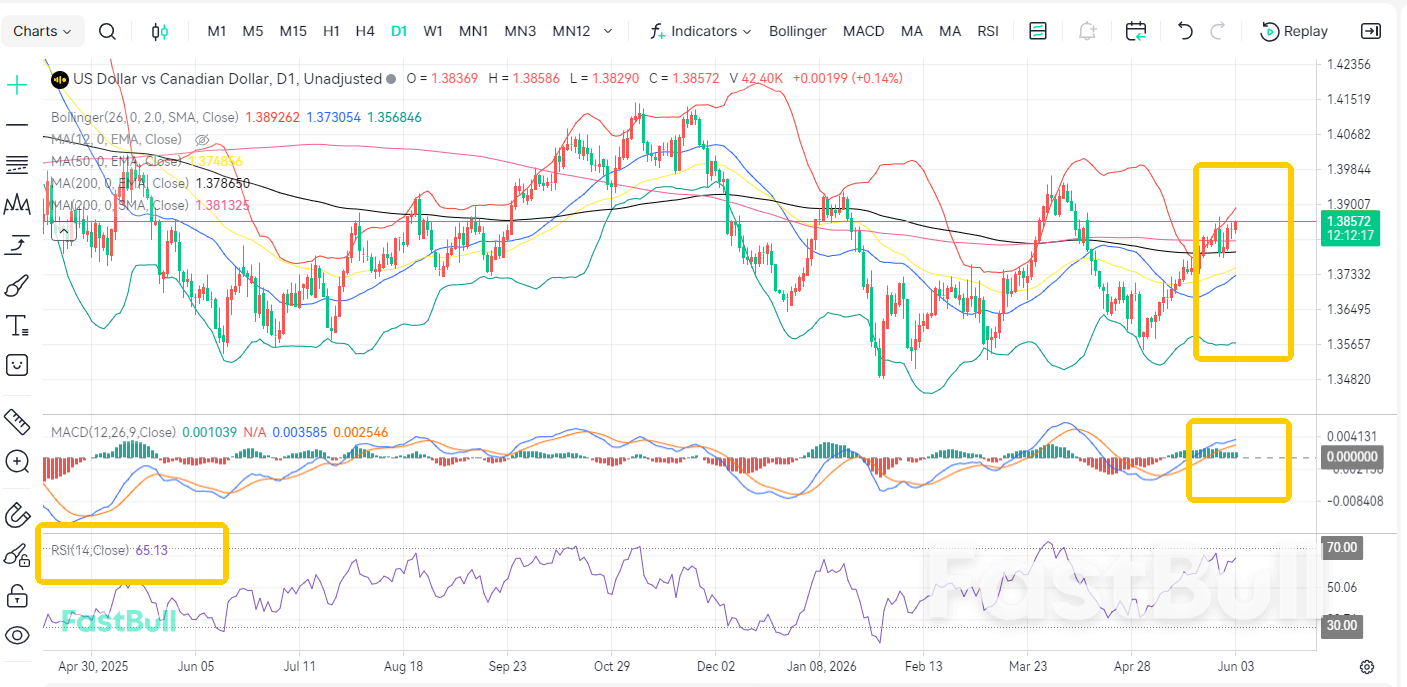Toggle lock all drawings padlock

pyautogui.click(x=17, y=597)
